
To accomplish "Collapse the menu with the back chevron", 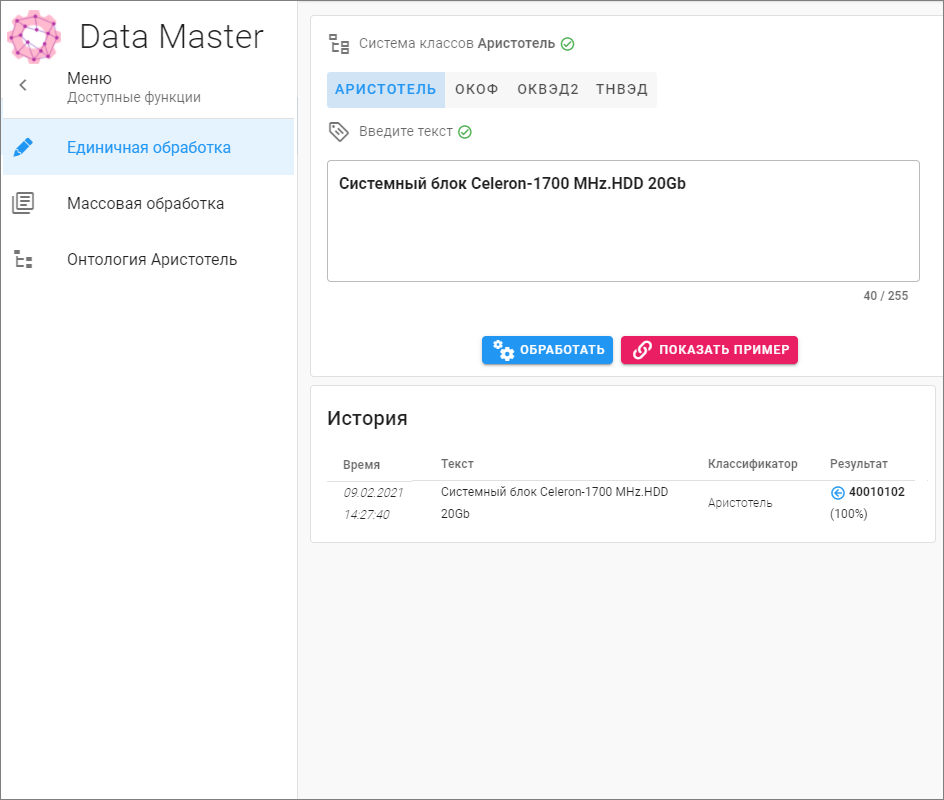I will click(x=23, y=86).
